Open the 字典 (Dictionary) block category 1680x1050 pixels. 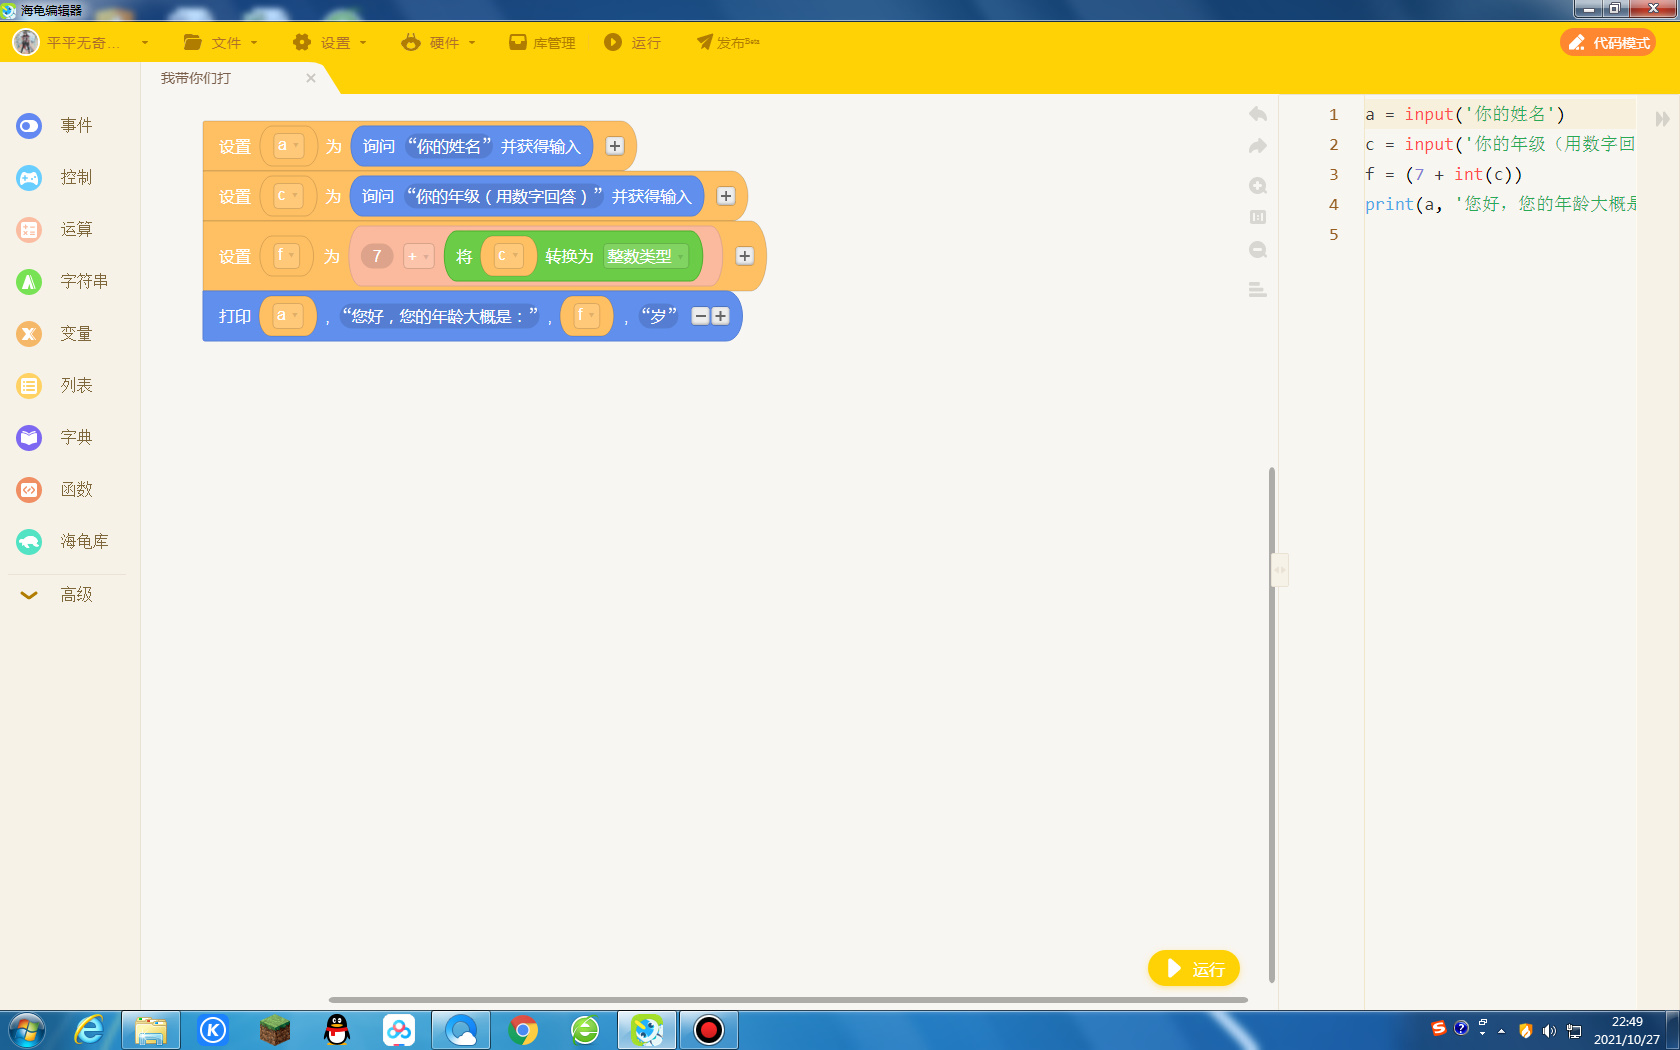point(55,438)
